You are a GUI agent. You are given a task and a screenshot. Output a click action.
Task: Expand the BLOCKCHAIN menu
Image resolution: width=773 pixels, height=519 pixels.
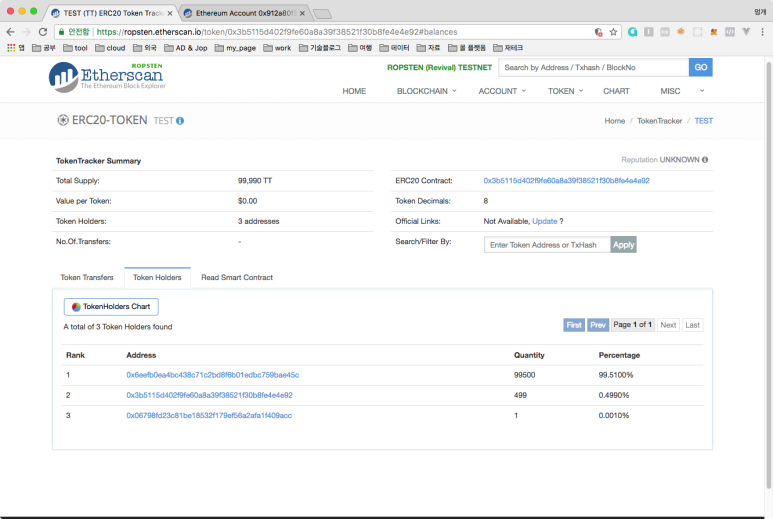427,91
